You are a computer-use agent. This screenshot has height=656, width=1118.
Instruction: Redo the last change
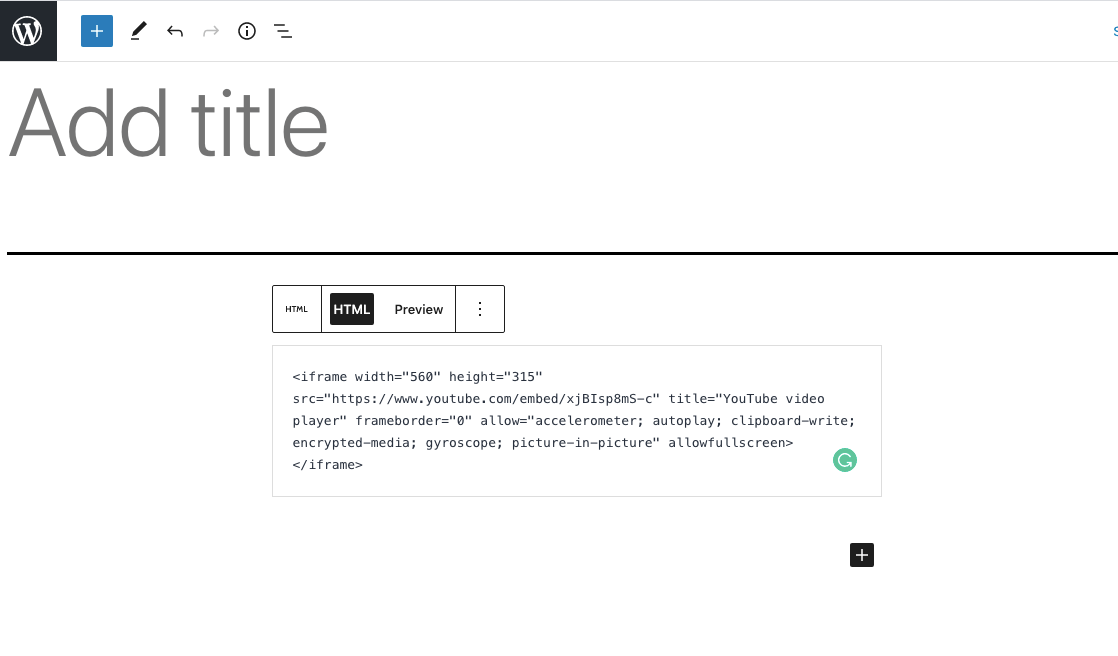pyautogui.click(x=210, y=31)
